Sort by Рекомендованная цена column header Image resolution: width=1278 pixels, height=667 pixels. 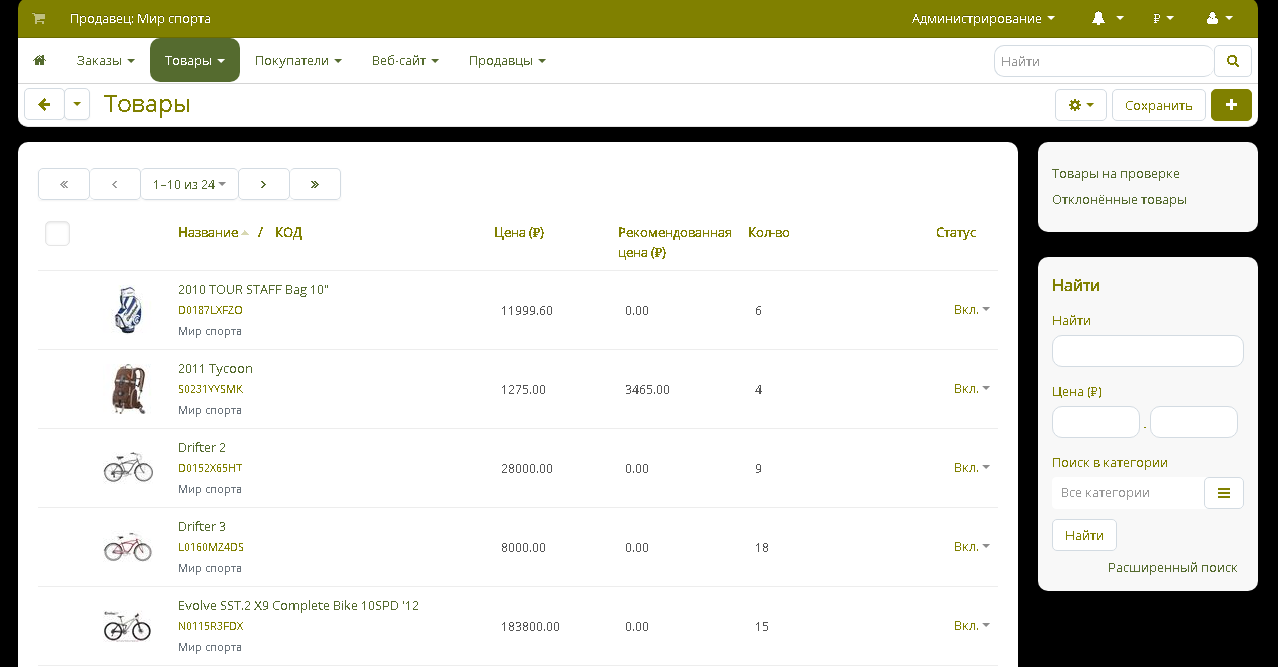[674, 242]
